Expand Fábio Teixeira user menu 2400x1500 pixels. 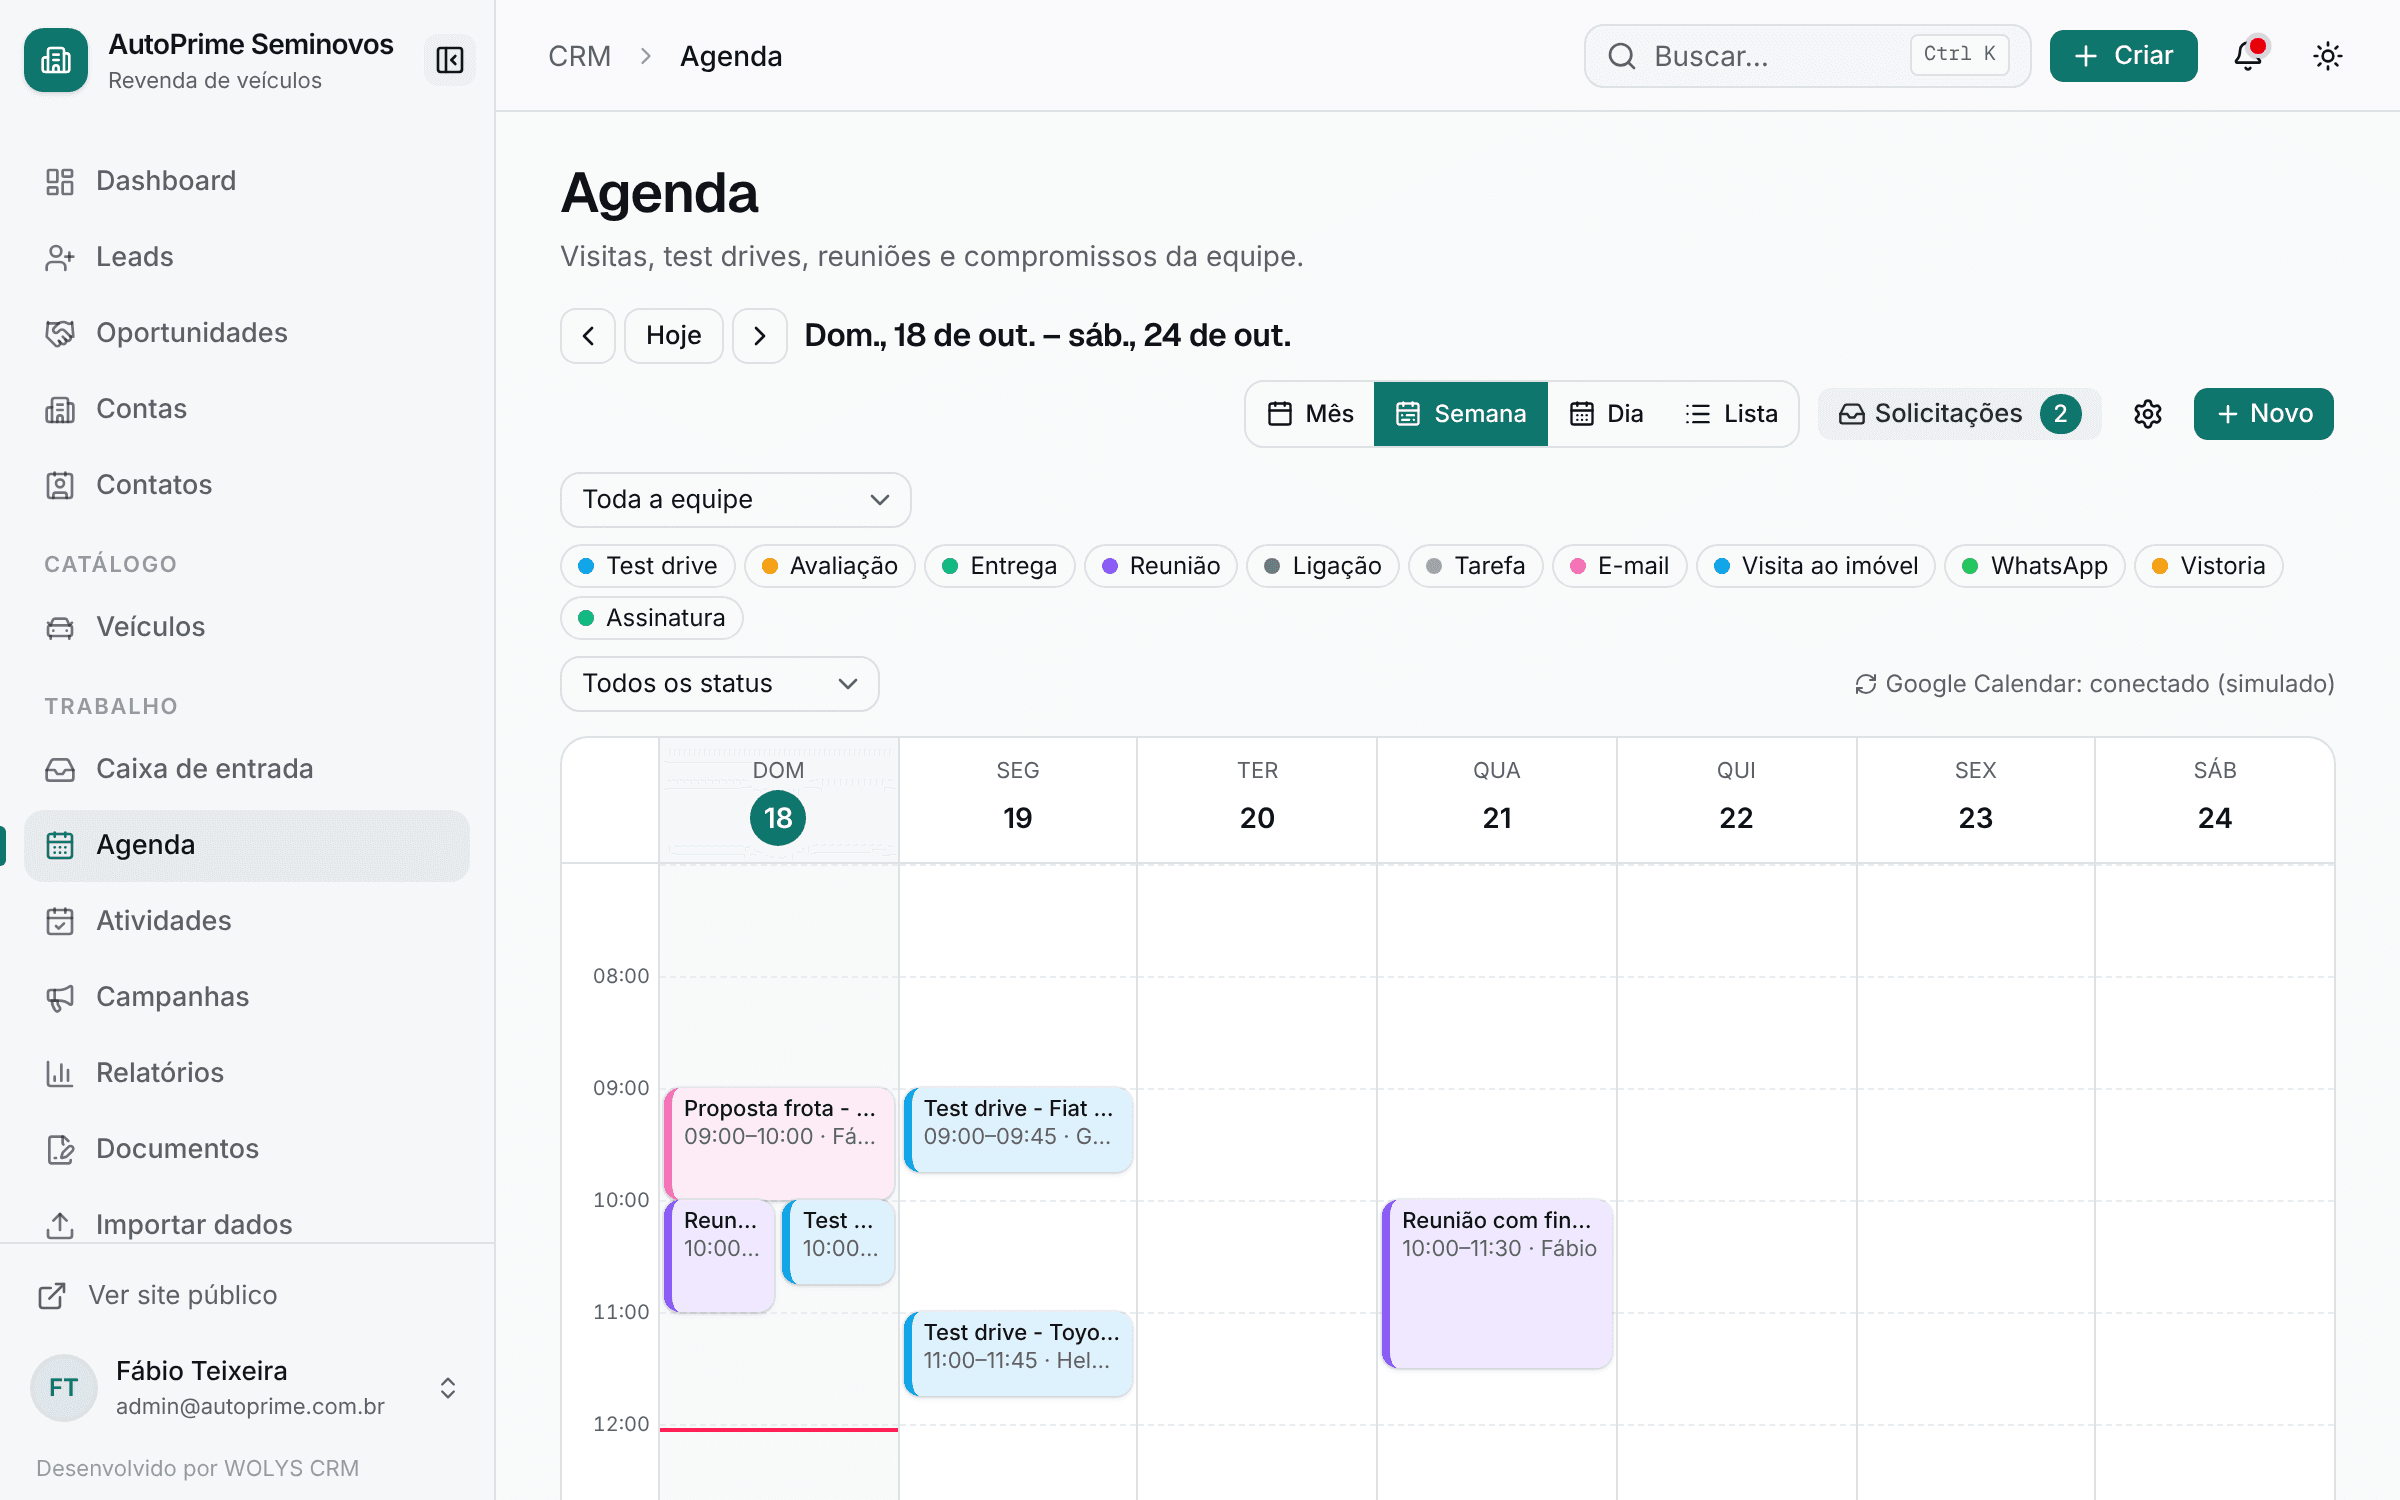coord(247,1388)
